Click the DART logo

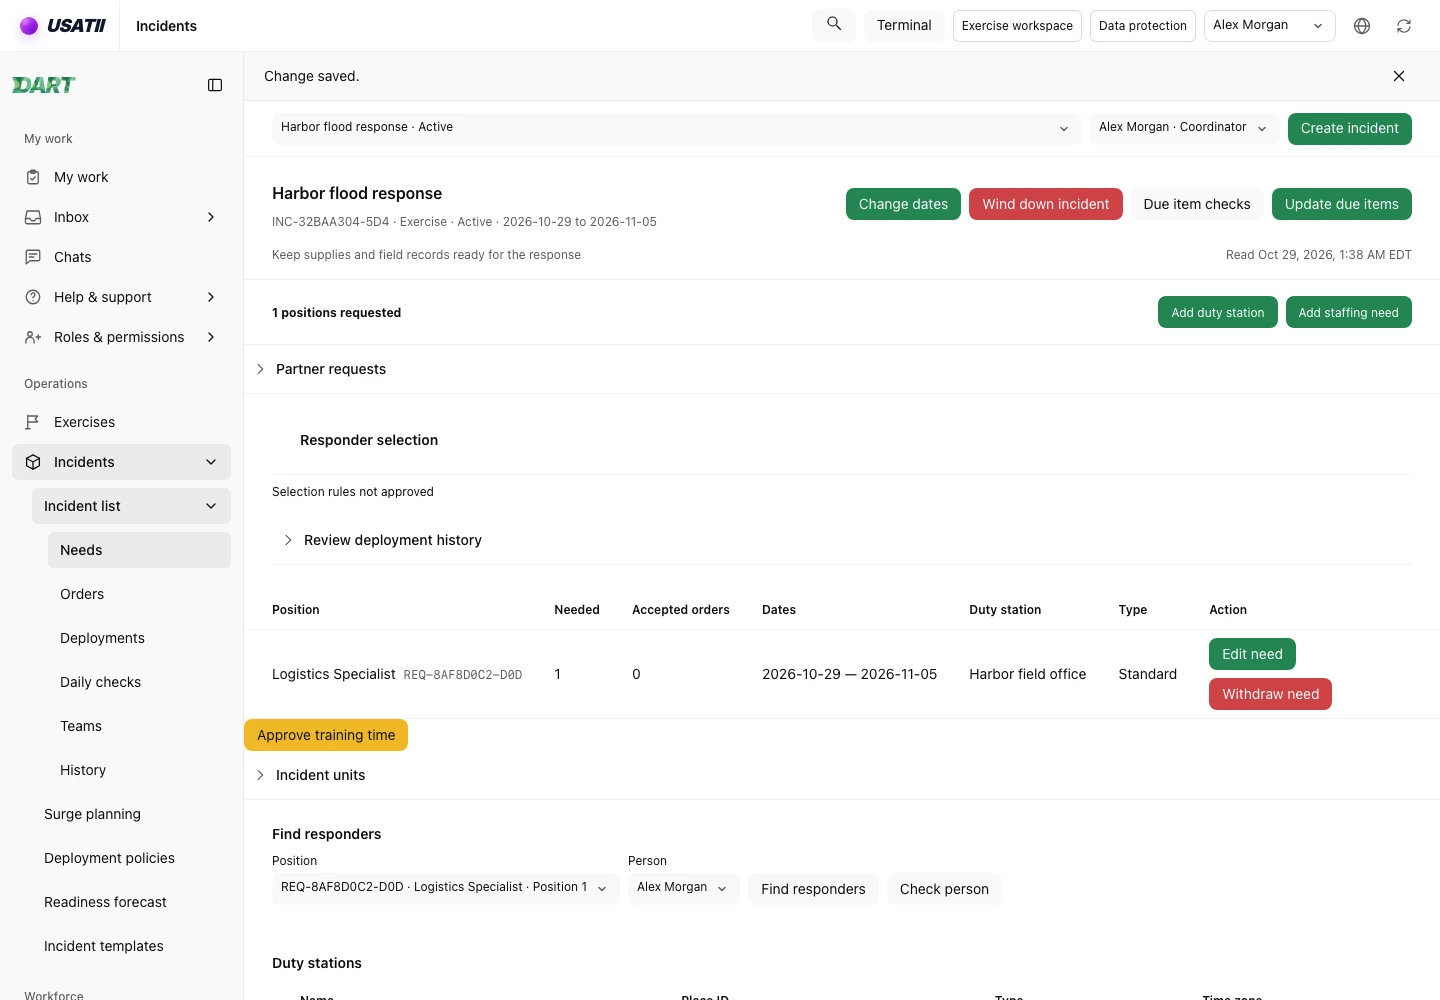click(x=44, y=85)
